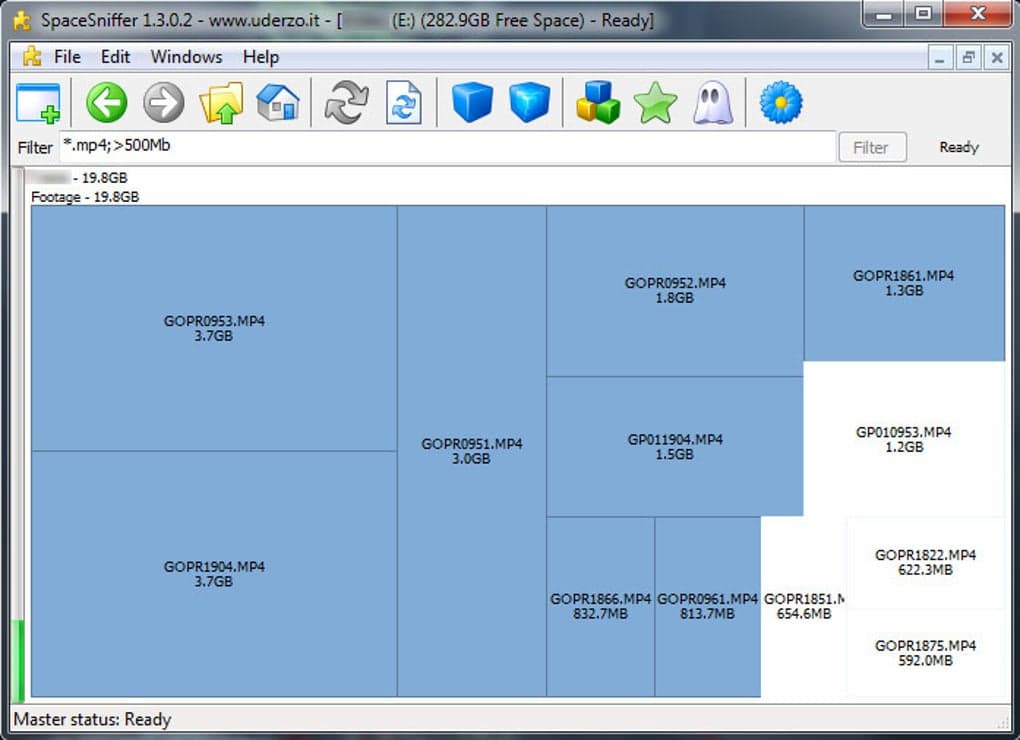Minimize the inner child window
Viewport: 1020px width, 740px height.
pos(939,58)
